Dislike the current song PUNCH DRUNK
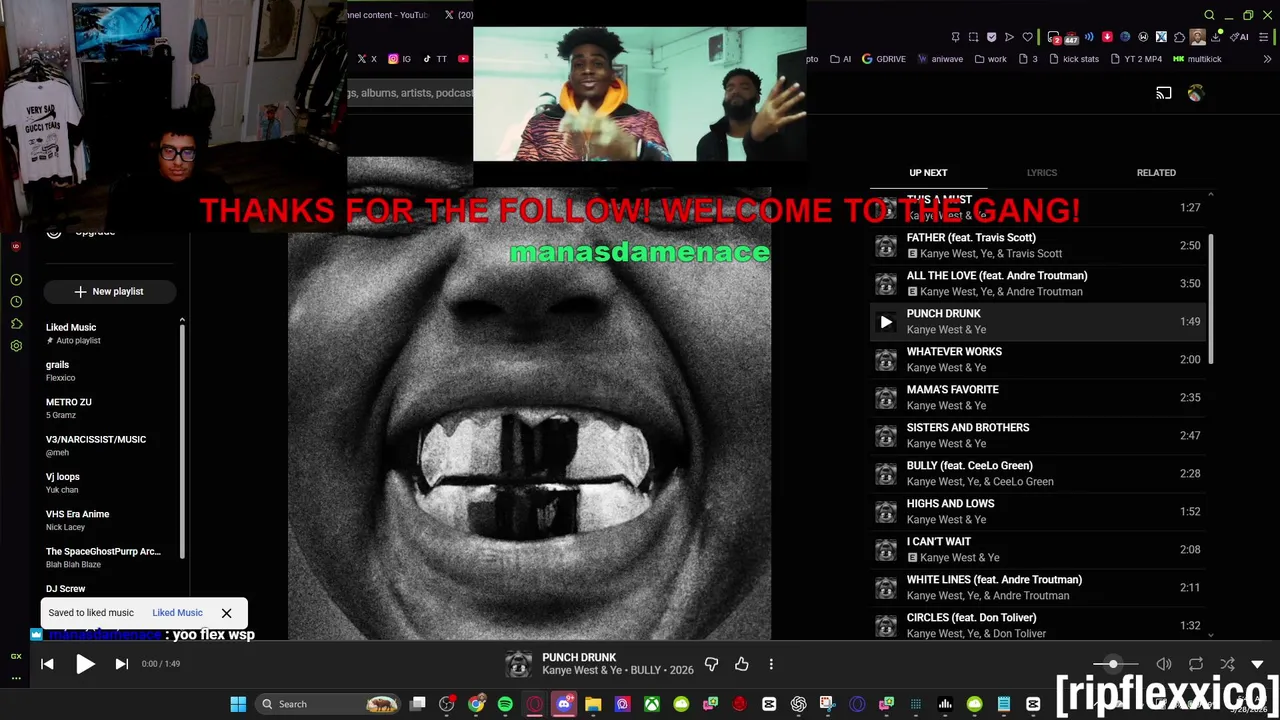 (711, 664)
